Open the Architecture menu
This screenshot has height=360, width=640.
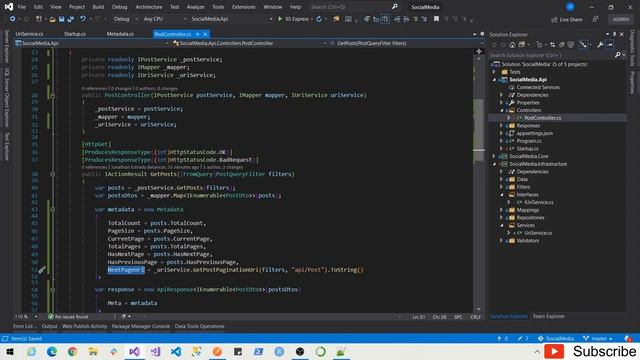[x=149, y=7]
